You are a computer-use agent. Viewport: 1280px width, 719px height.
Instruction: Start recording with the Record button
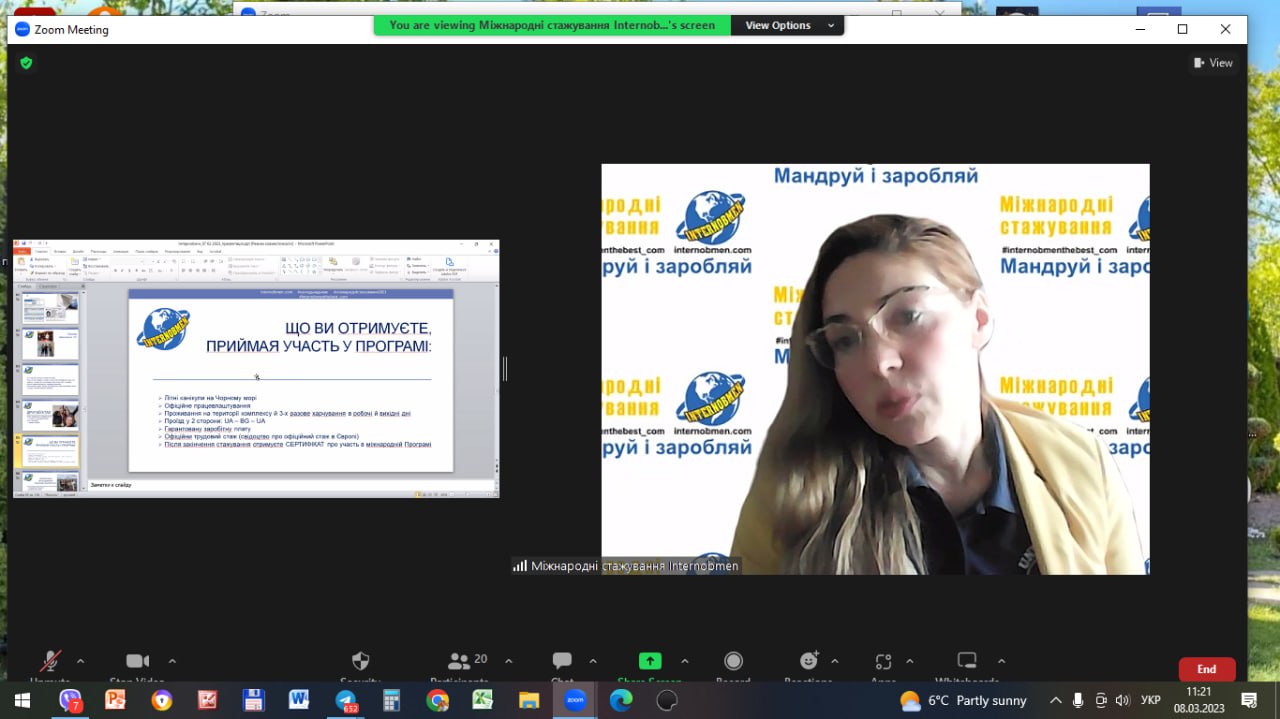733,662
